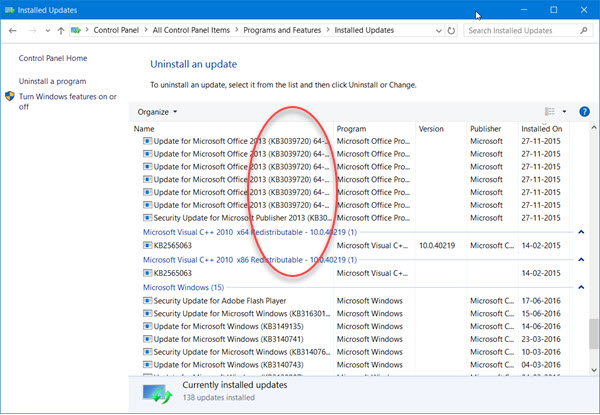Screen dimensions: 600x415
Task: Refresh the Installed Updates list
Action: pyautogui.click(x=451, y=31)
